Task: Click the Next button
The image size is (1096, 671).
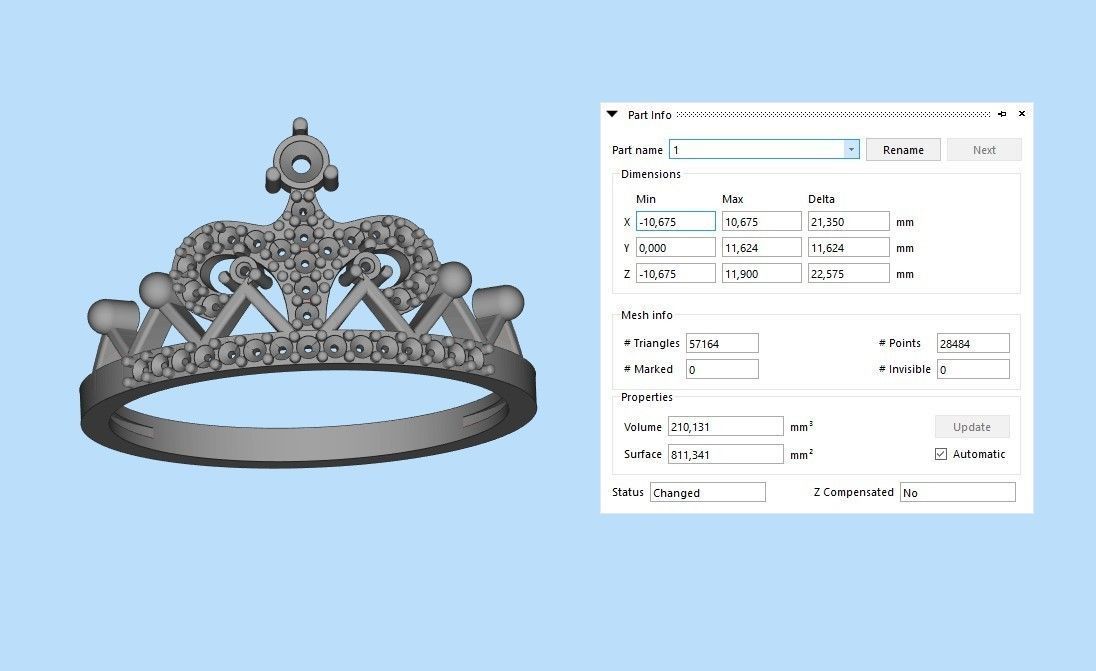Action: 984,150
